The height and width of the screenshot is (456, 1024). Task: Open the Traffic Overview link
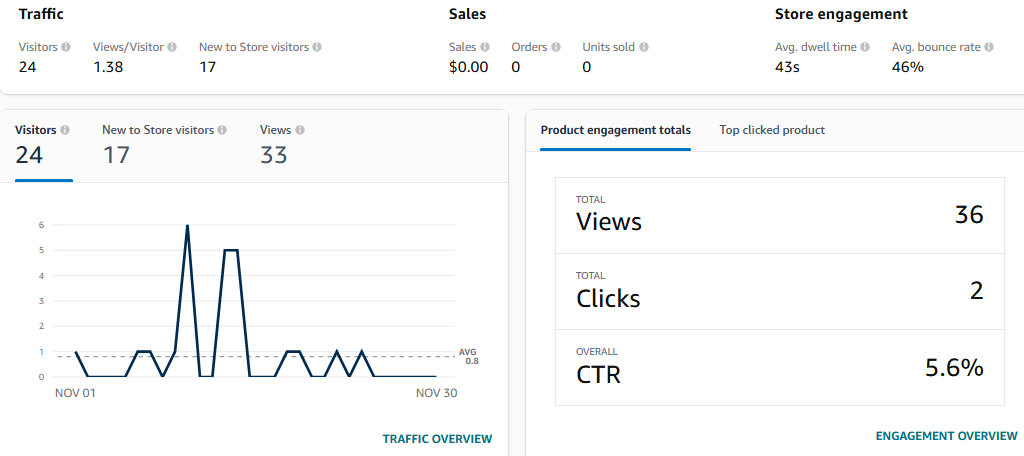[437, 439]
